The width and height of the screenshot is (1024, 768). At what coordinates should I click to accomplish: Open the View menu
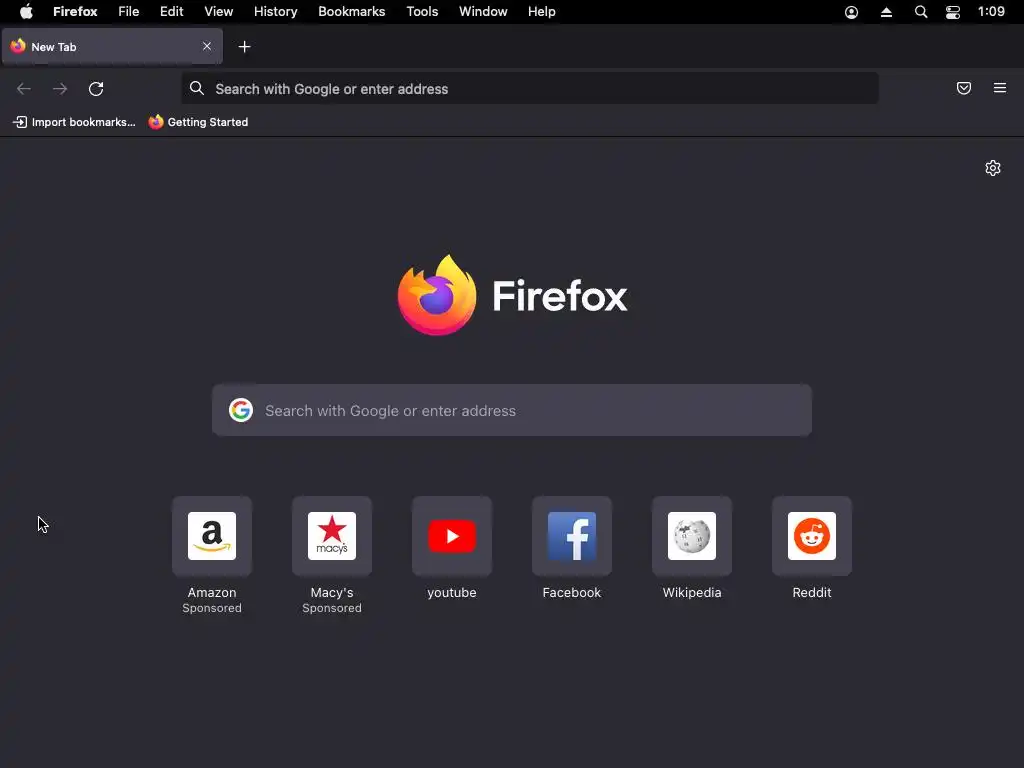[x=218, y=12]
